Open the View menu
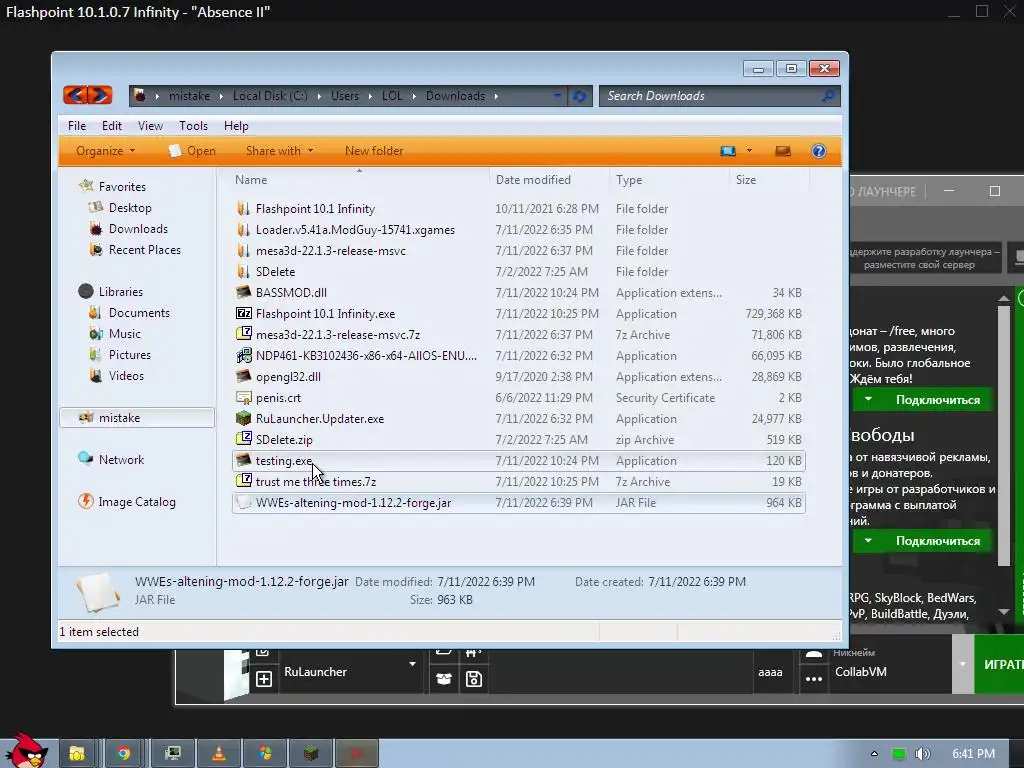The width and height of the screenshot is (1024, 768). click(x=150, y=126)
